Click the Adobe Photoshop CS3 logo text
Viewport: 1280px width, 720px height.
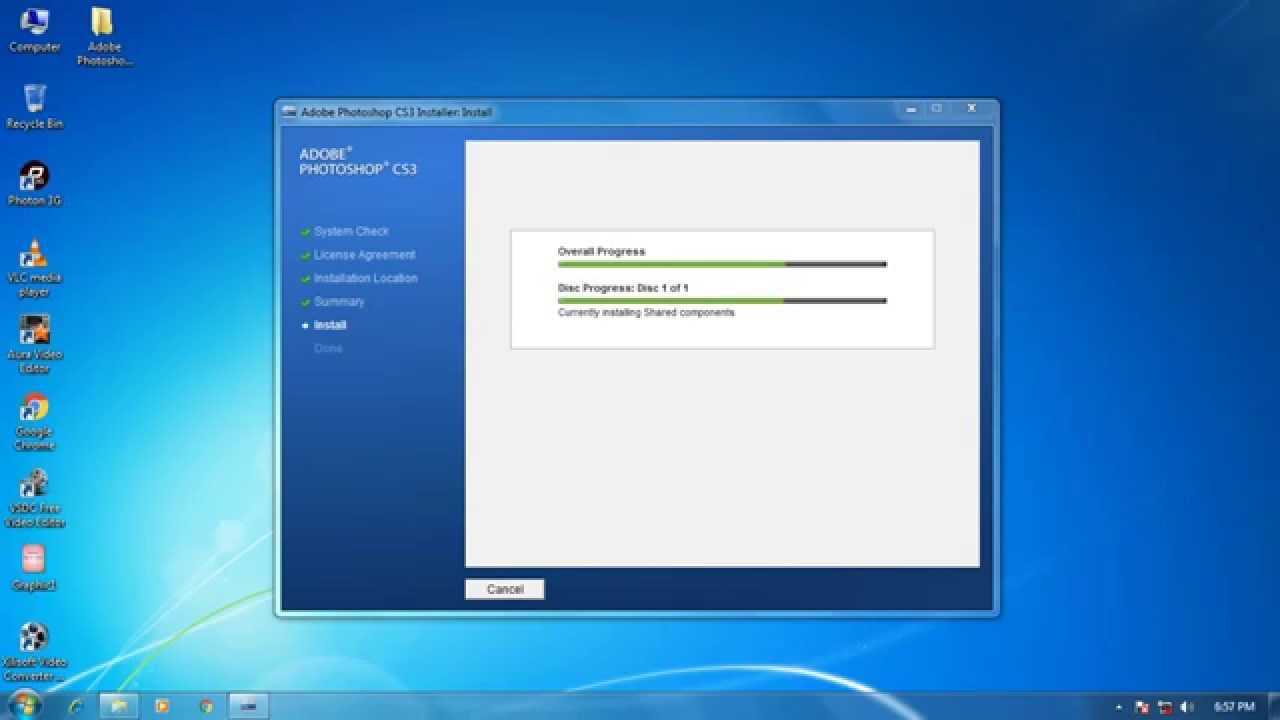(x=358, y=162)
